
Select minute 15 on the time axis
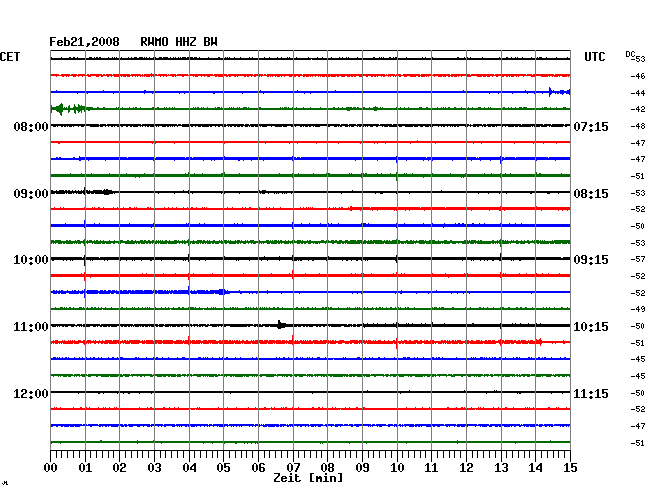pos(570,467)
